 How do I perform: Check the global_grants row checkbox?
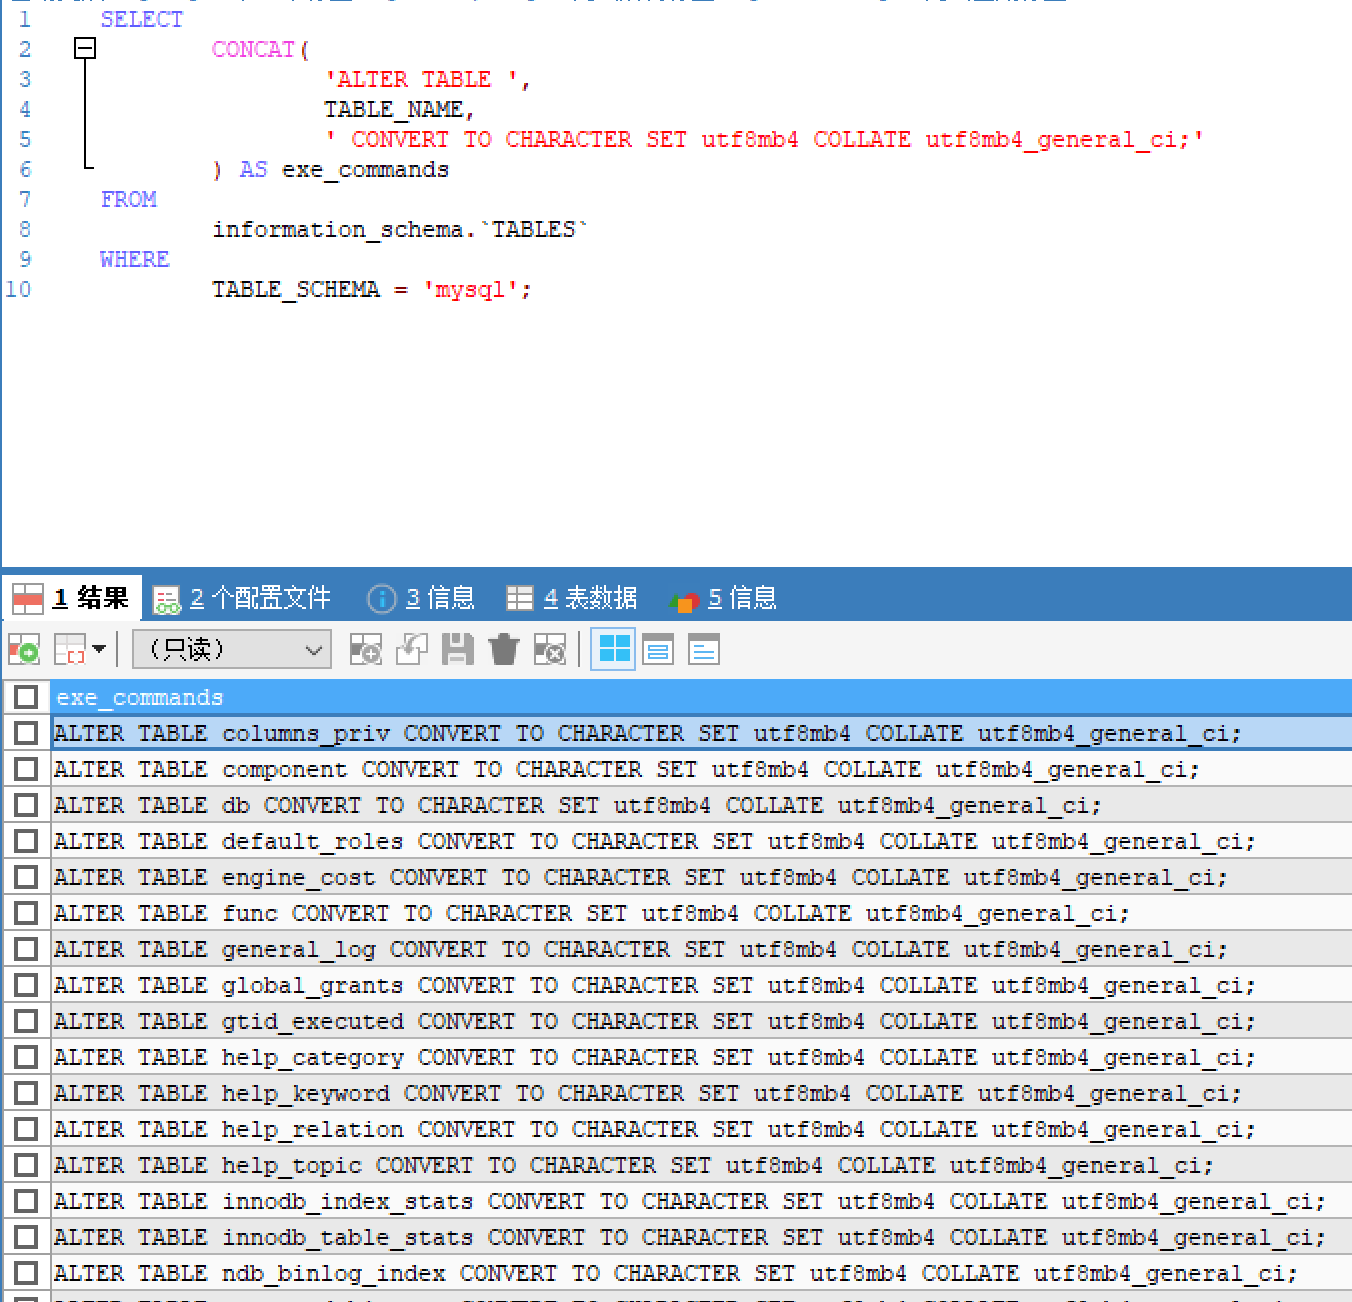tap(26, 985)
